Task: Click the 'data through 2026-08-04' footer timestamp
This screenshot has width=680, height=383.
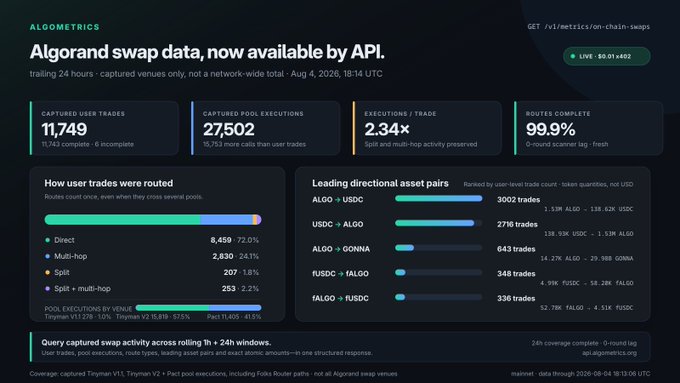Action: pyautogui.click(x=595, y=374)
